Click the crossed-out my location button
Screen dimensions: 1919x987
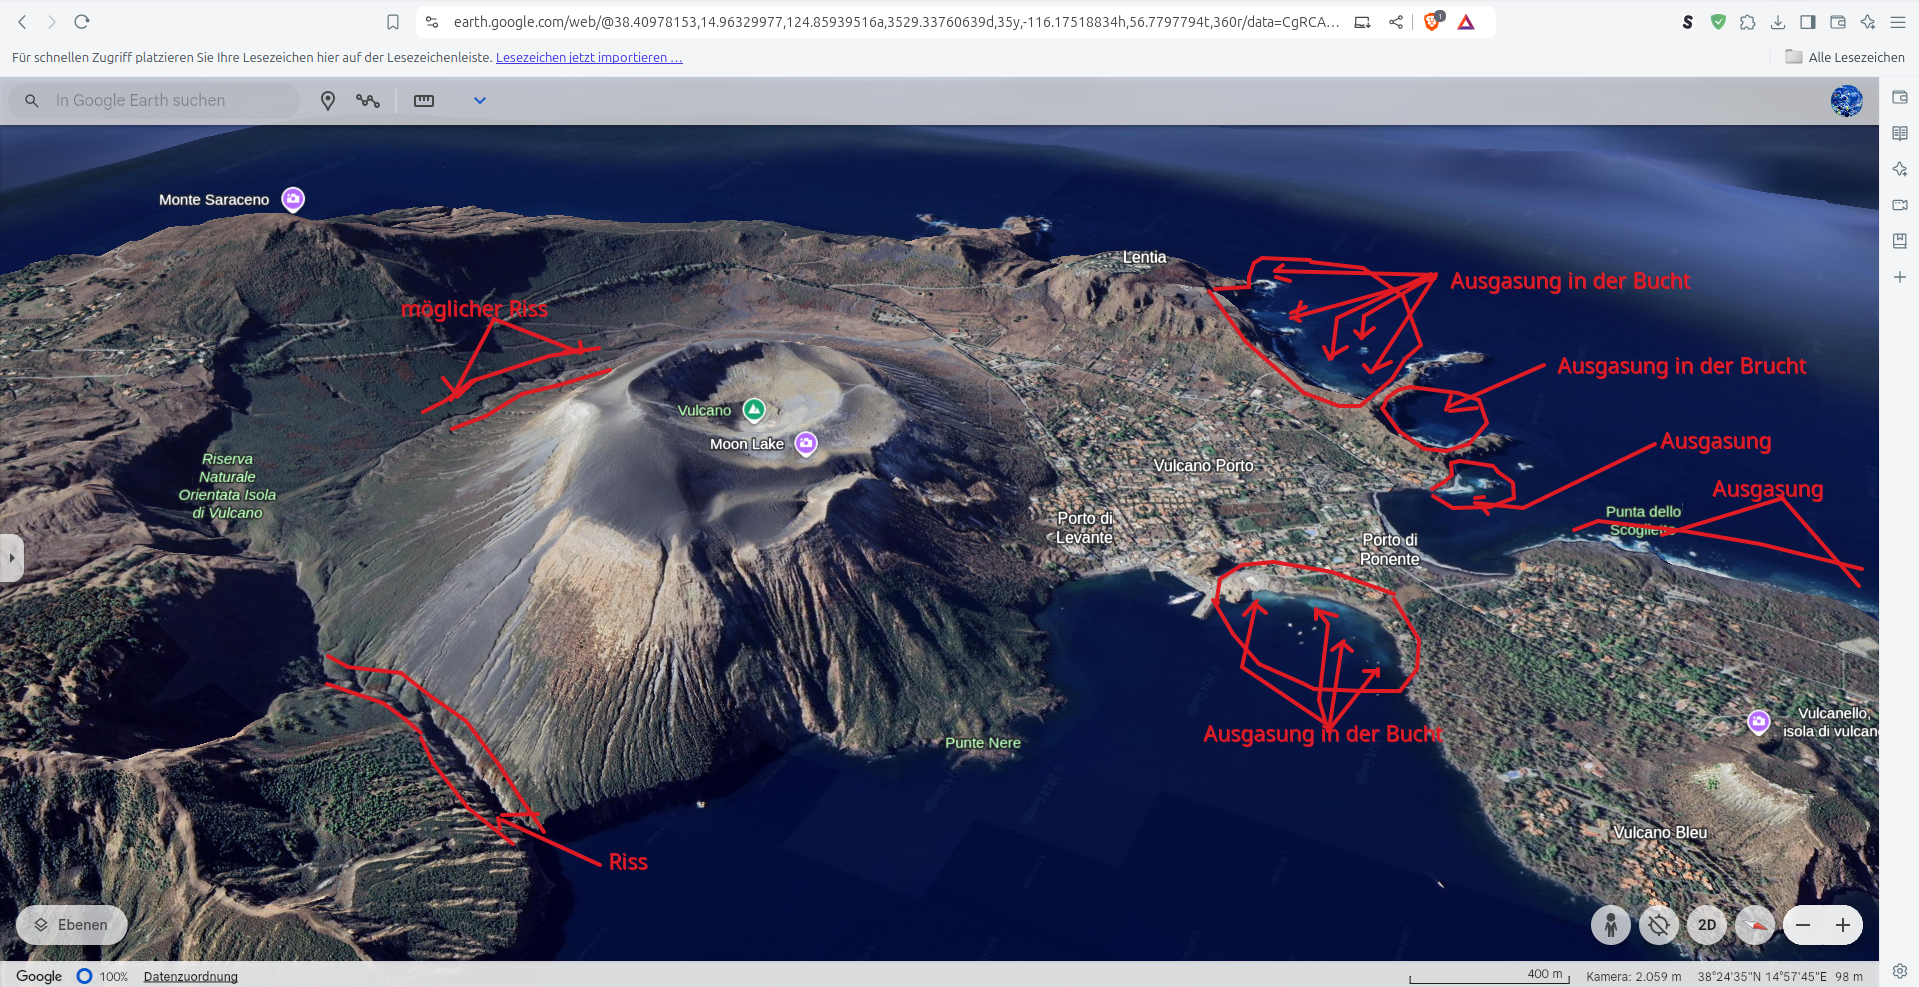pos(1659,925)
